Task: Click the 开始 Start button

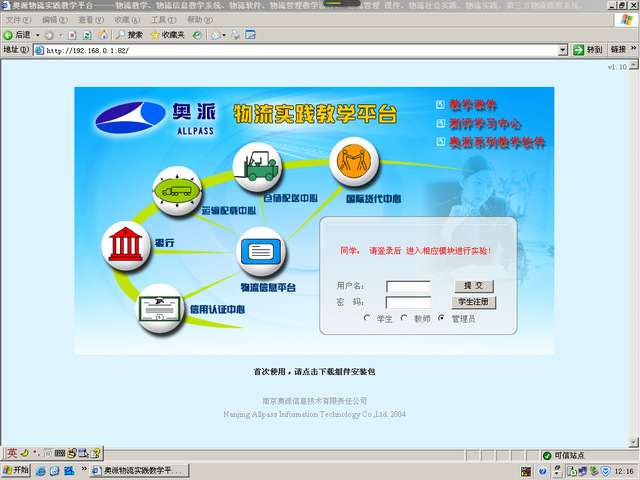Action: [x=16, y=470]
